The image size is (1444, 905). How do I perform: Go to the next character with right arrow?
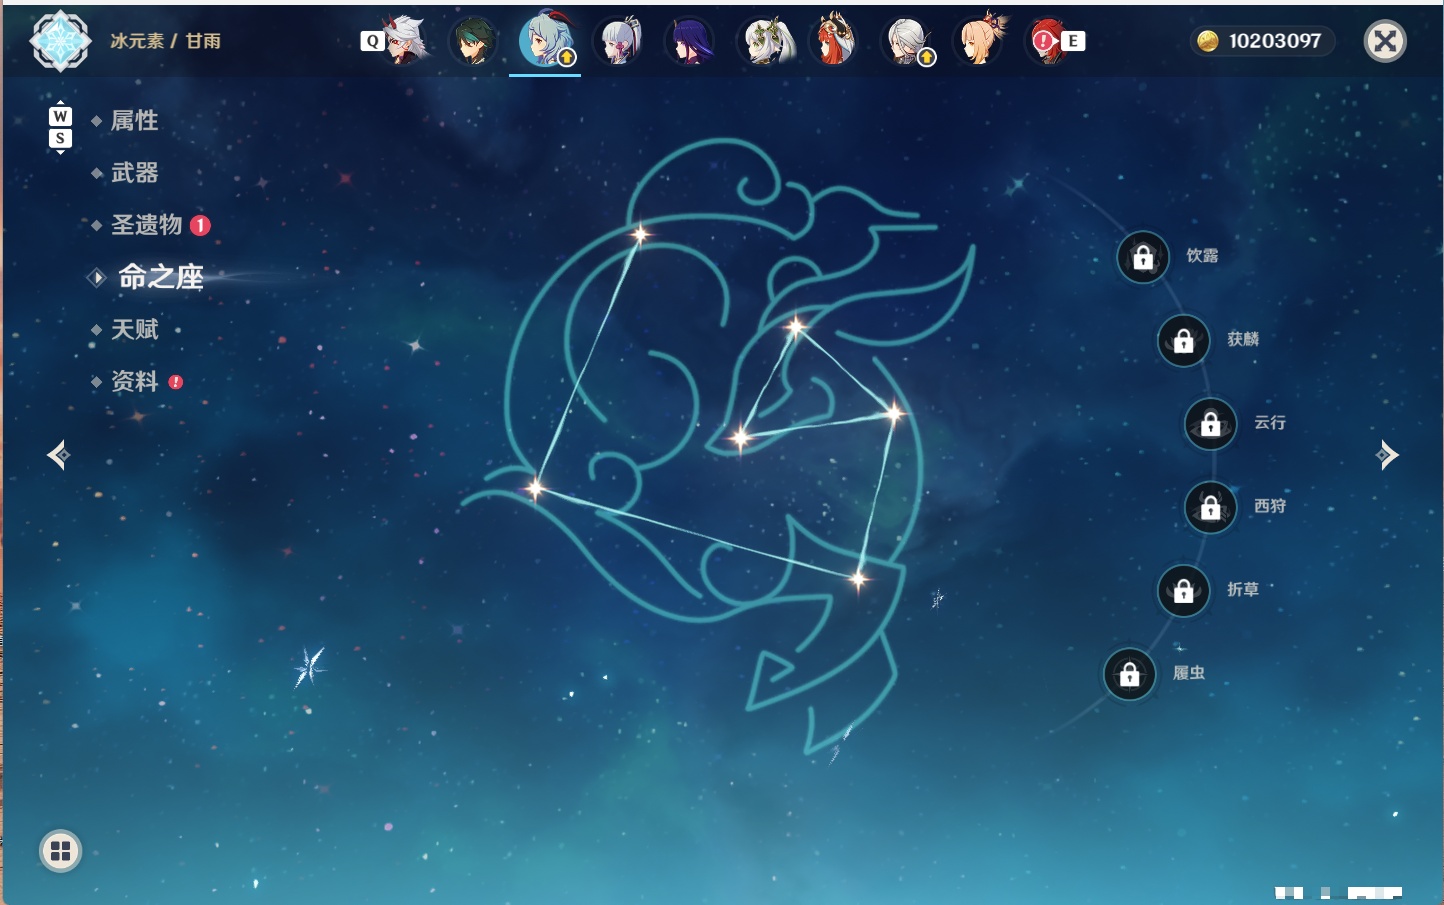1387,455
